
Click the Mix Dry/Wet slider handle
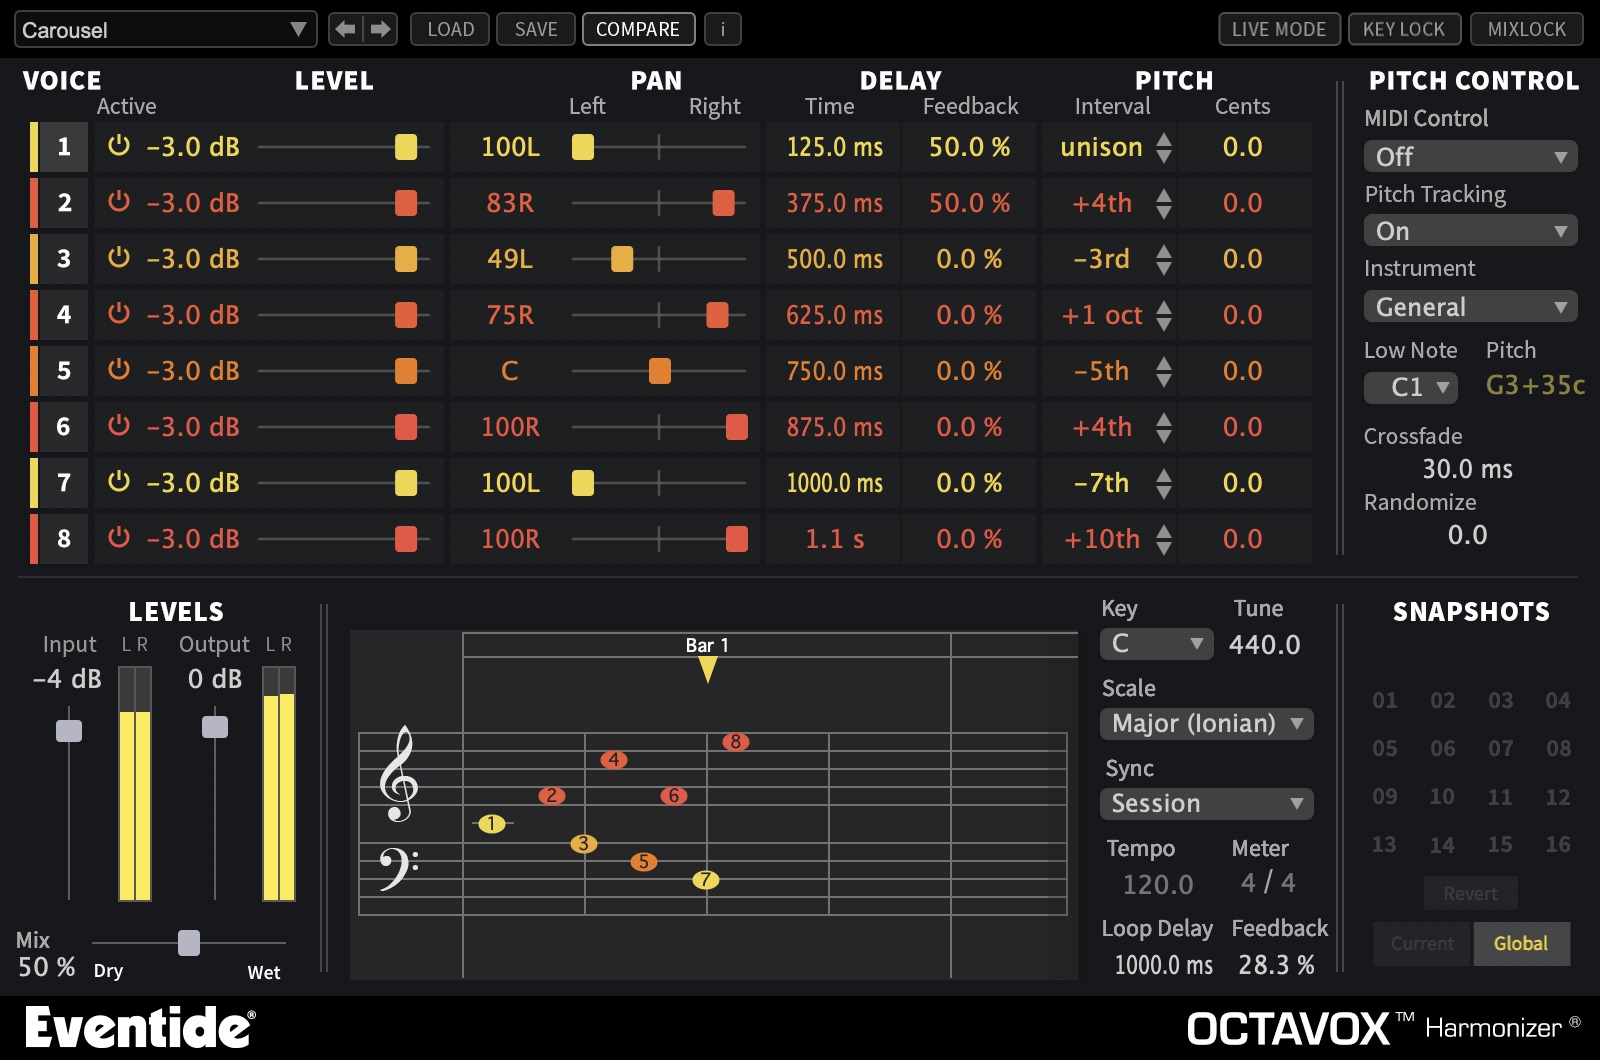189,941
